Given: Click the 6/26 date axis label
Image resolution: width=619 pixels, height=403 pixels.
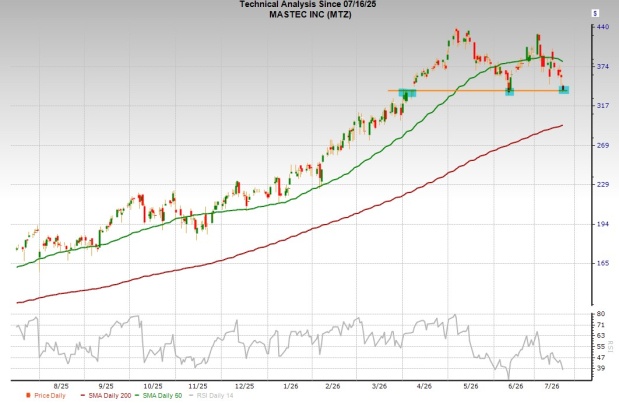Looking at the screenshot, I should (x=516, y=386).
